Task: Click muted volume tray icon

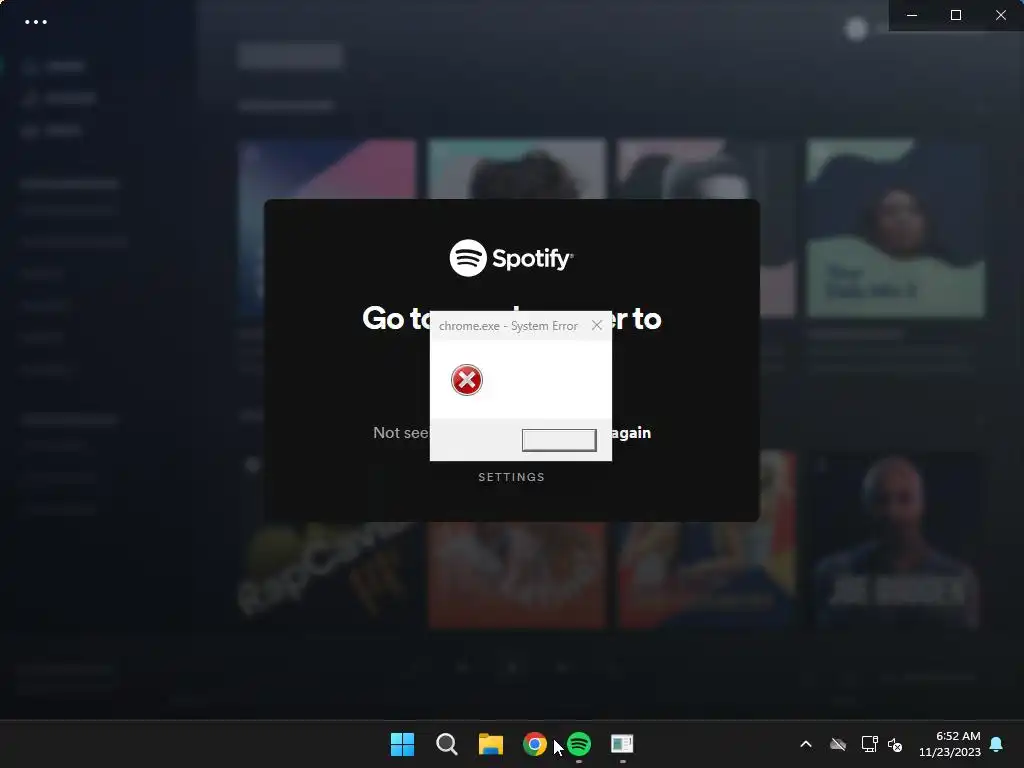Action: [895, 744]
